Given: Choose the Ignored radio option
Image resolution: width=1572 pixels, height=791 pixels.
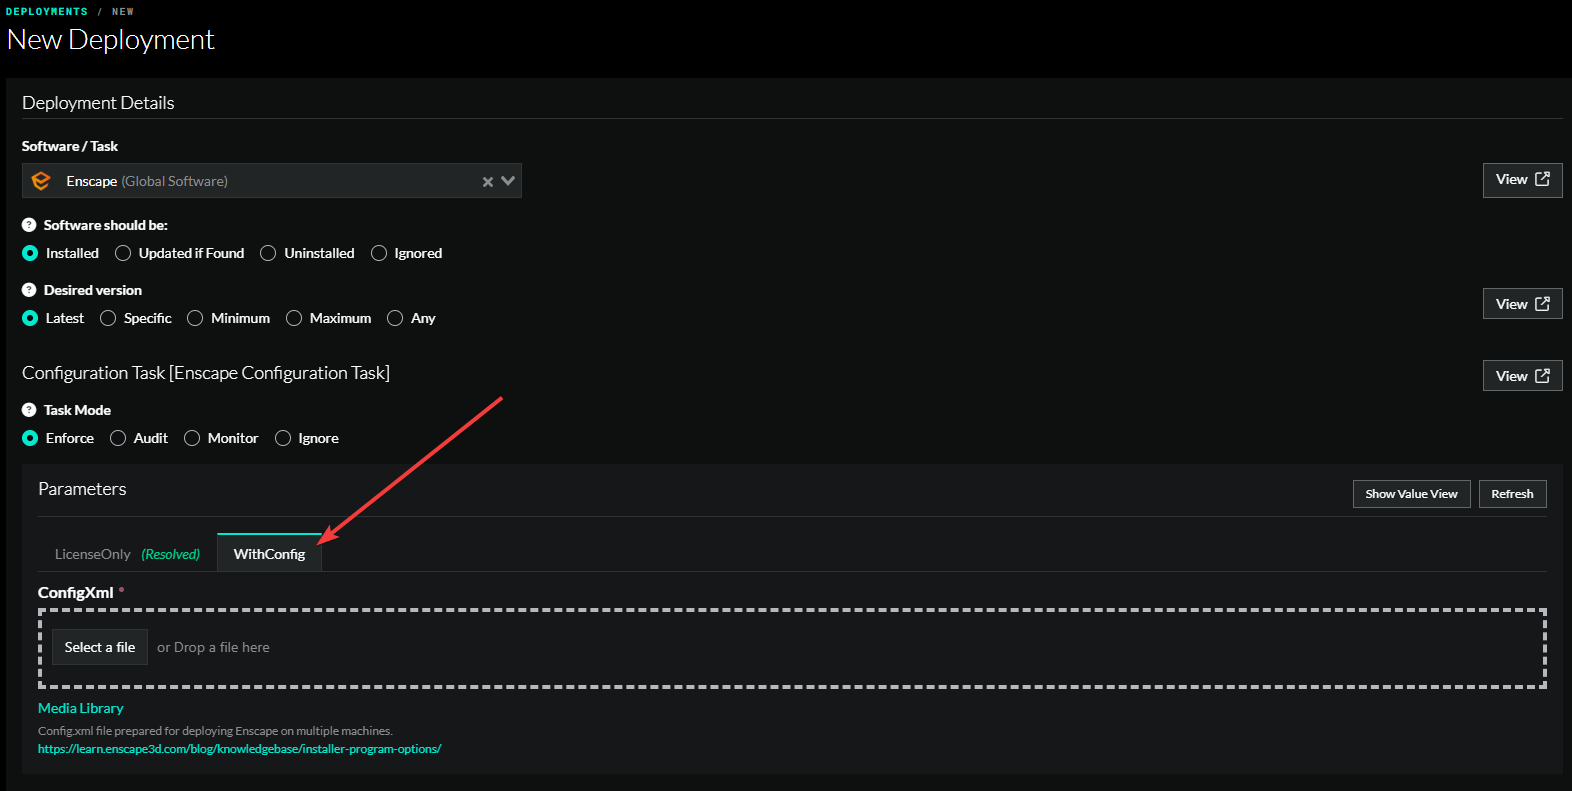Looking at the screenshot, I should coord(379,253).
